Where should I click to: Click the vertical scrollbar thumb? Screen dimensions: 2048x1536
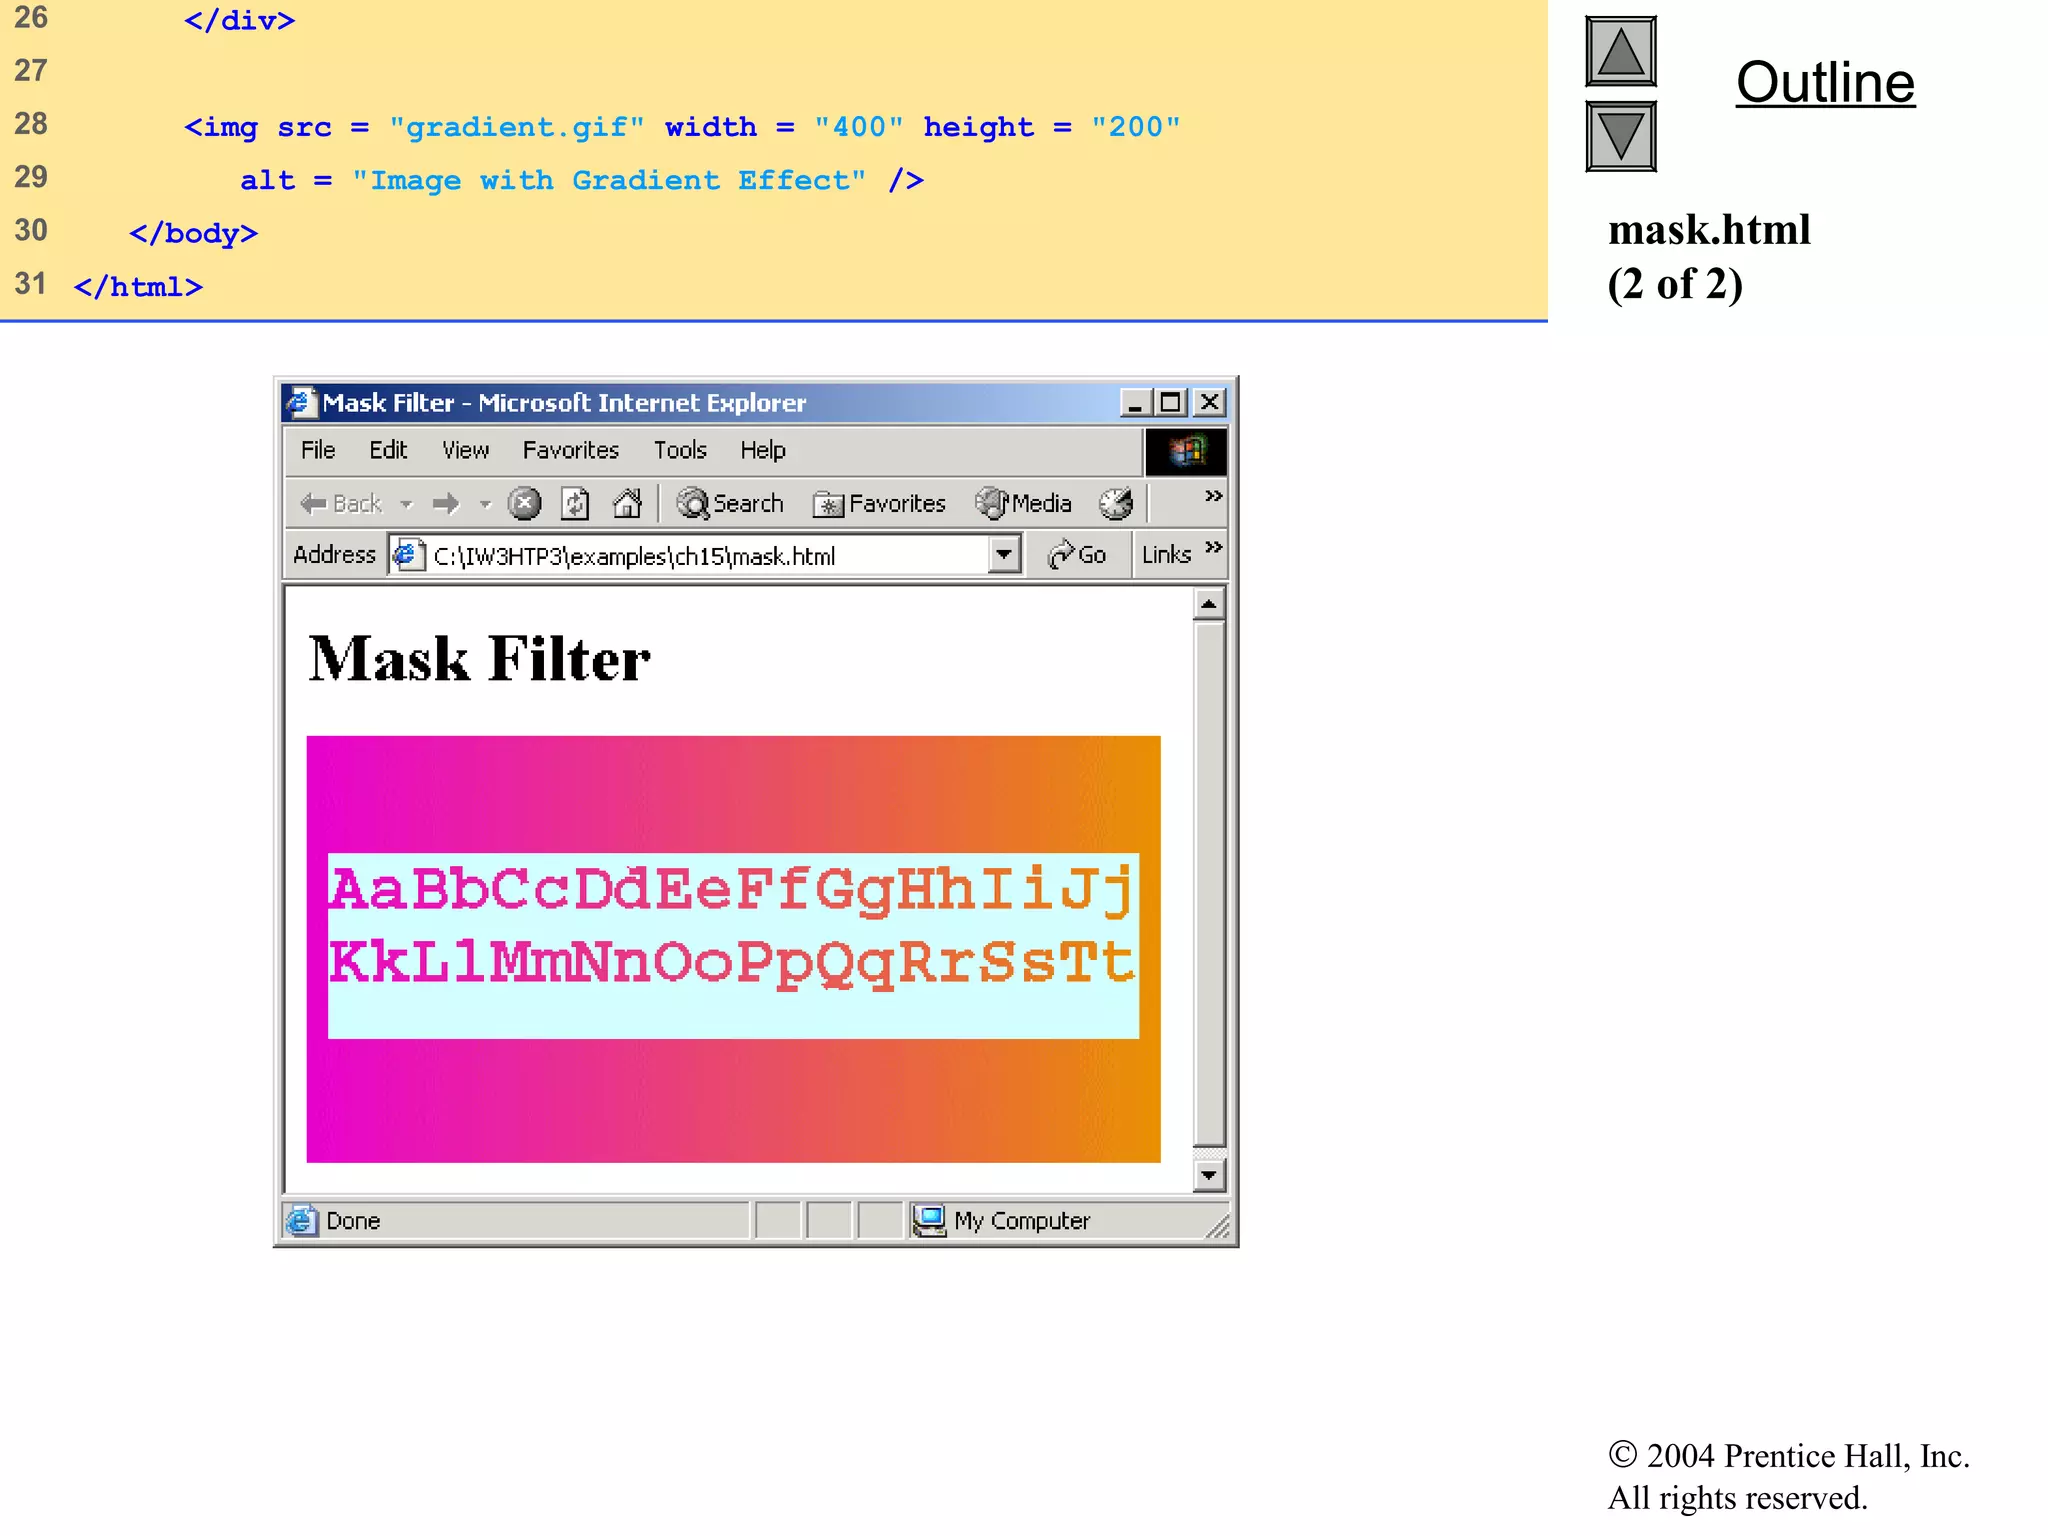tap(1209, 883)
